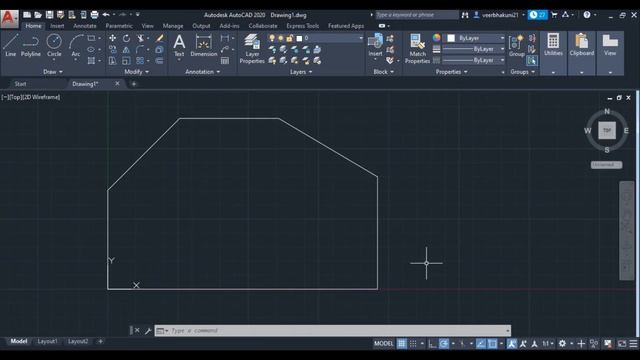Toggle the layer on/off lightbulb icon

272,38
